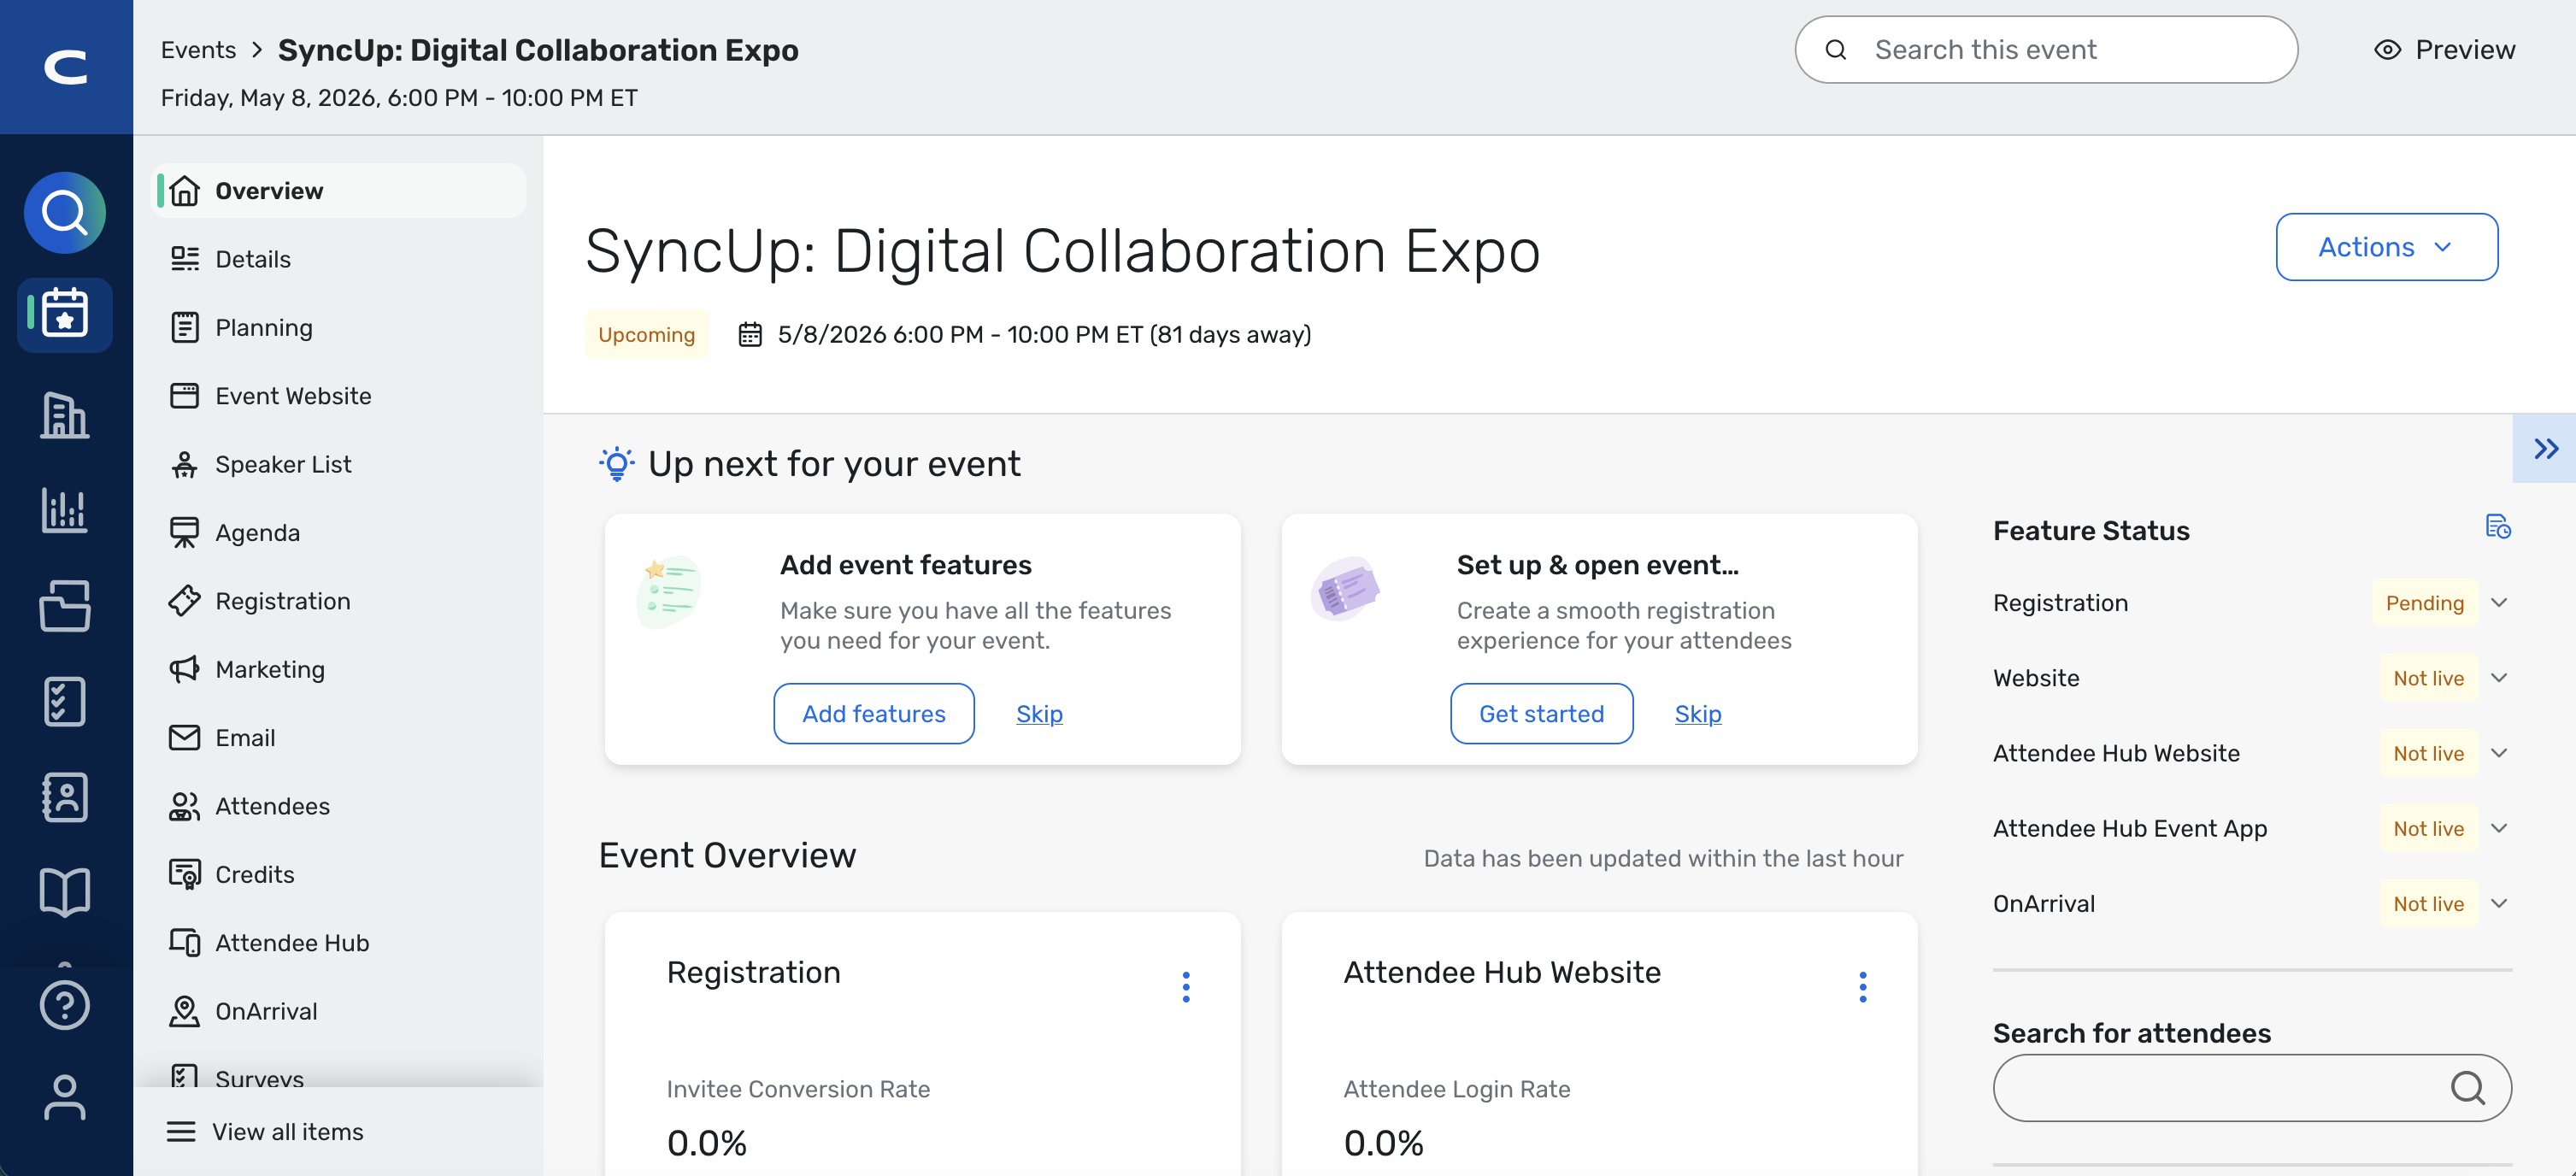Expand the Website Not live status
Screen dimensions: 2576x1176
coord(2499,678)
